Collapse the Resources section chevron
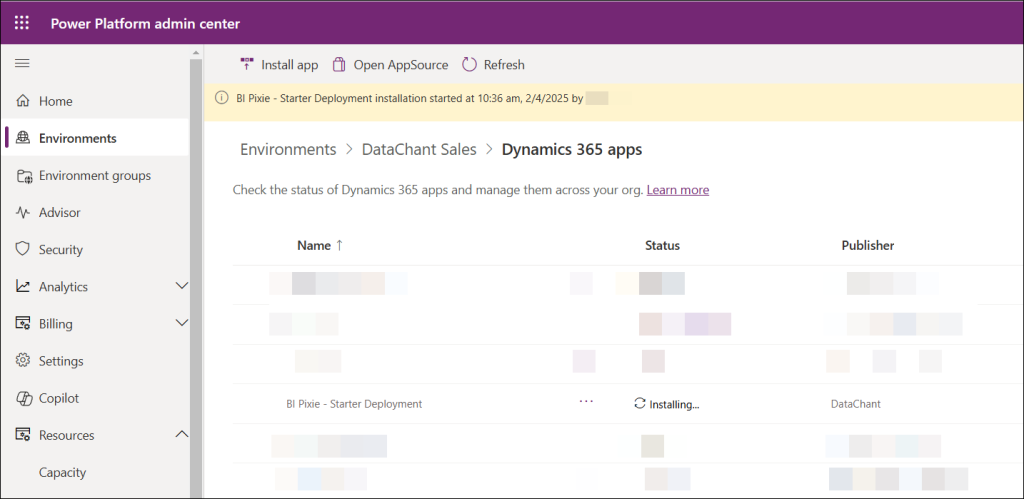1024x499 pixels. pyautogui.click(x=181, y=434)
